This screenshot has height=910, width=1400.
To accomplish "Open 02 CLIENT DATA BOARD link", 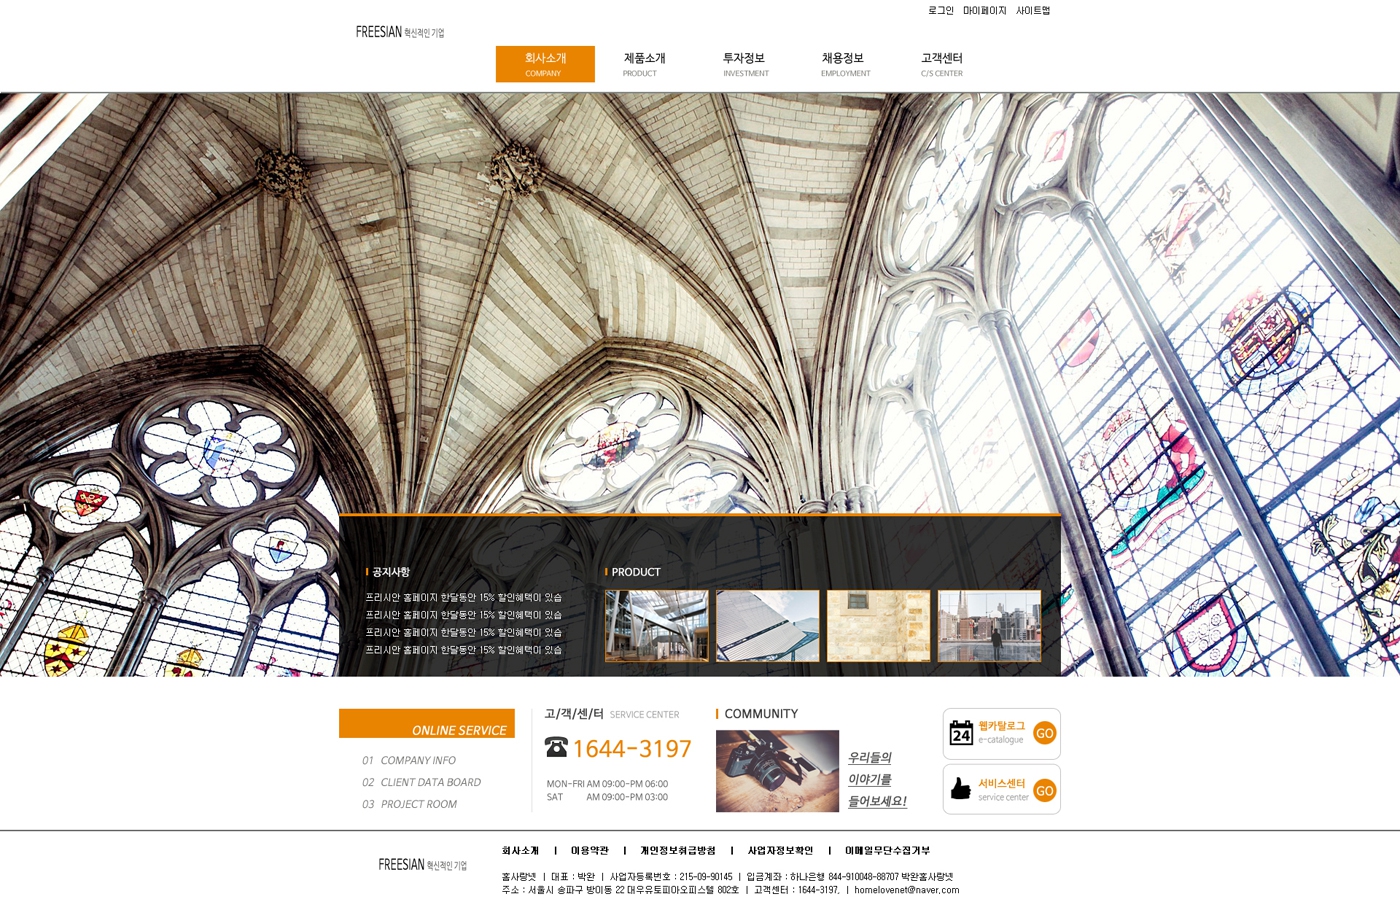I will [421, 783].
